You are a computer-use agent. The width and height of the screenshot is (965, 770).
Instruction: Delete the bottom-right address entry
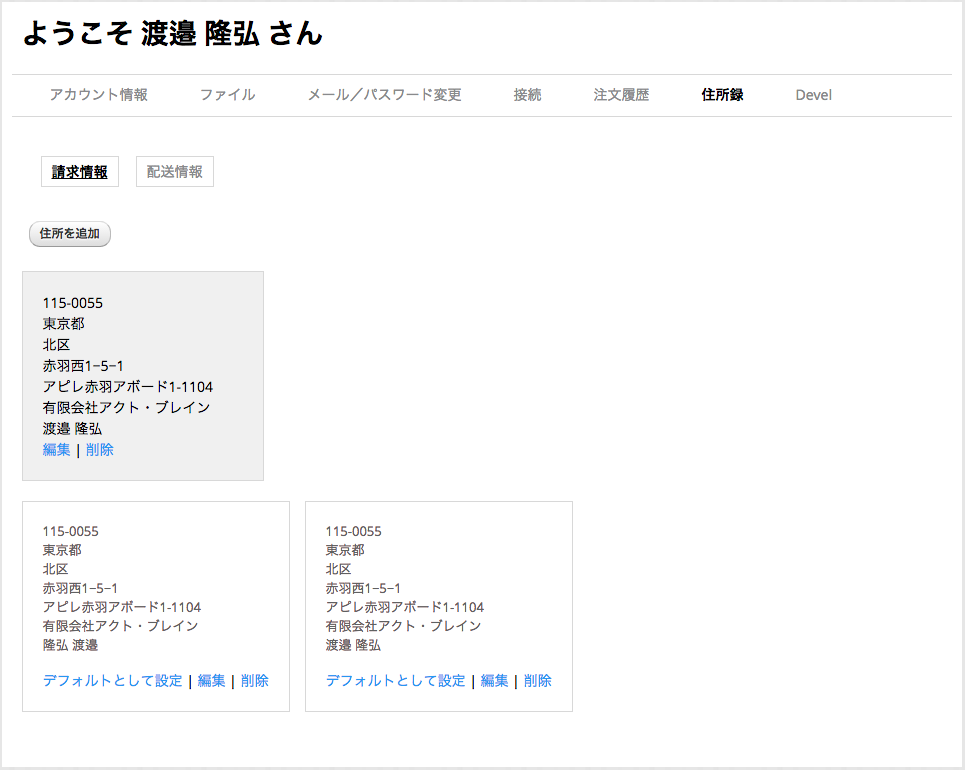pos(537,680)
